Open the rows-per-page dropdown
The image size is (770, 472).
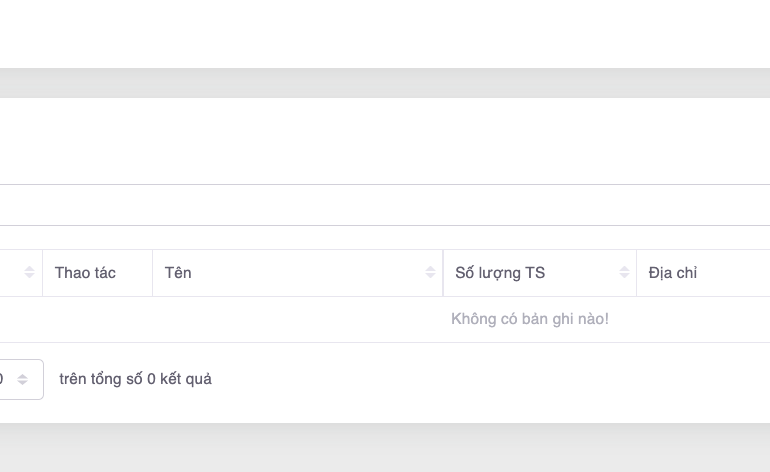[12, 380]
